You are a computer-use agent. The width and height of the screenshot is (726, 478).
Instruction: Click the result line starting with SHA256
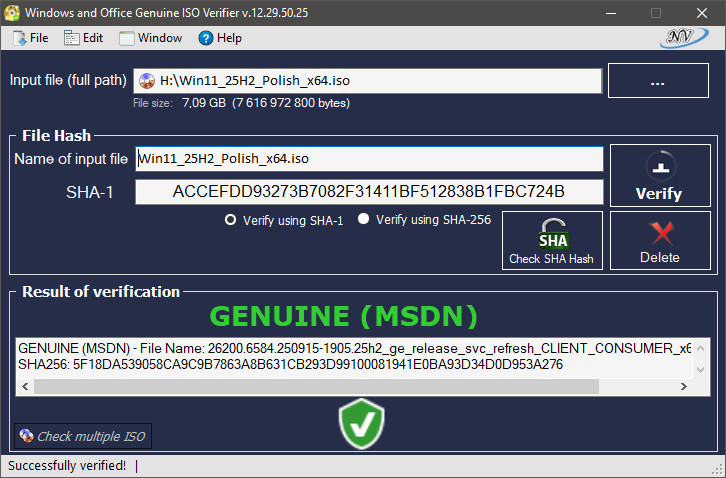[290, 365]
